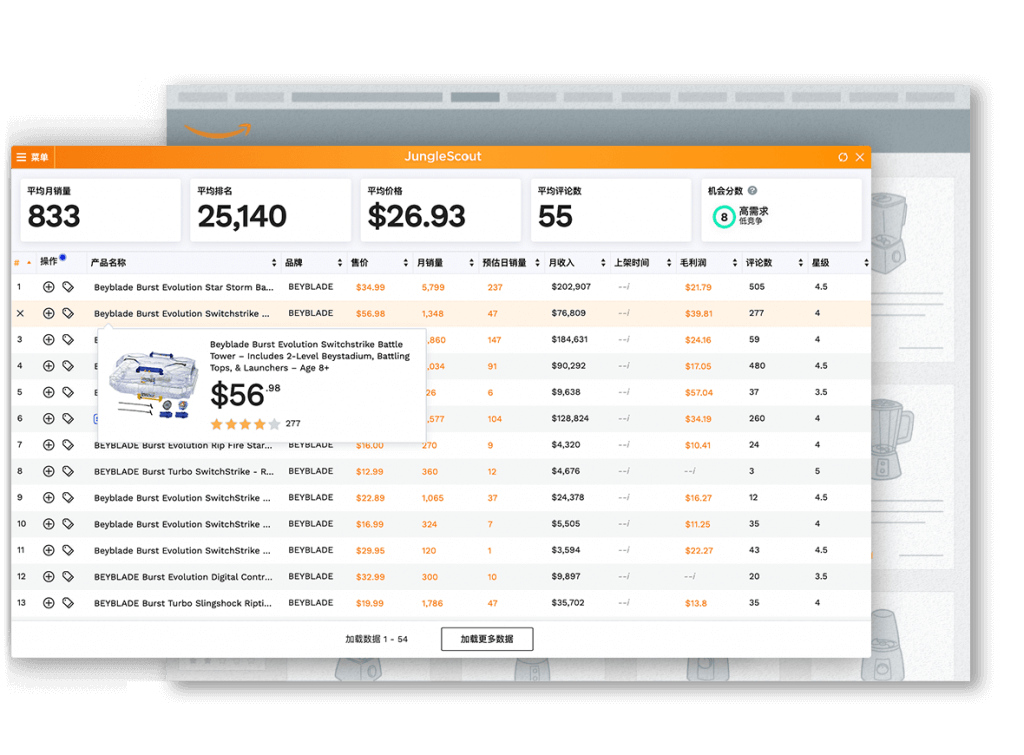This screenshot has width=1024, height=755.
Task: Click the plus icon on the $29.95 SwitchStrike row
Action: [48, 550]
